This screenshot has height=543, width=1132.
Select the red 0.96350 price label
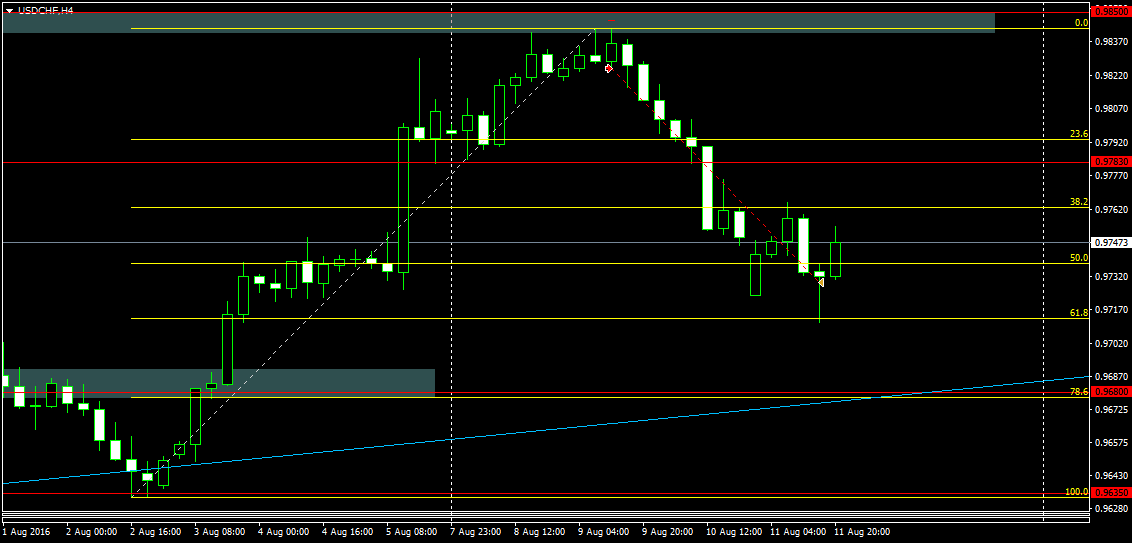[x=1112, y=493]
